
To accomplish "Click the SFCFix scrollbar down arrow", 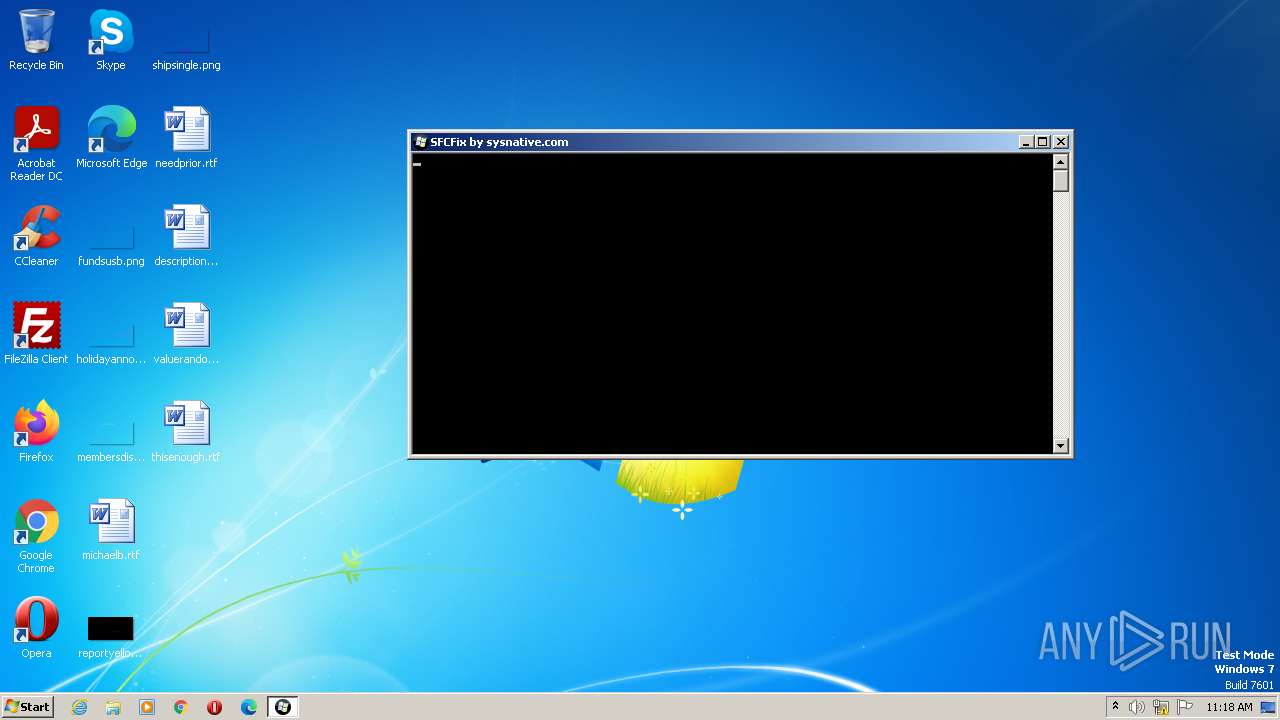I will (x=1061, y=446).
